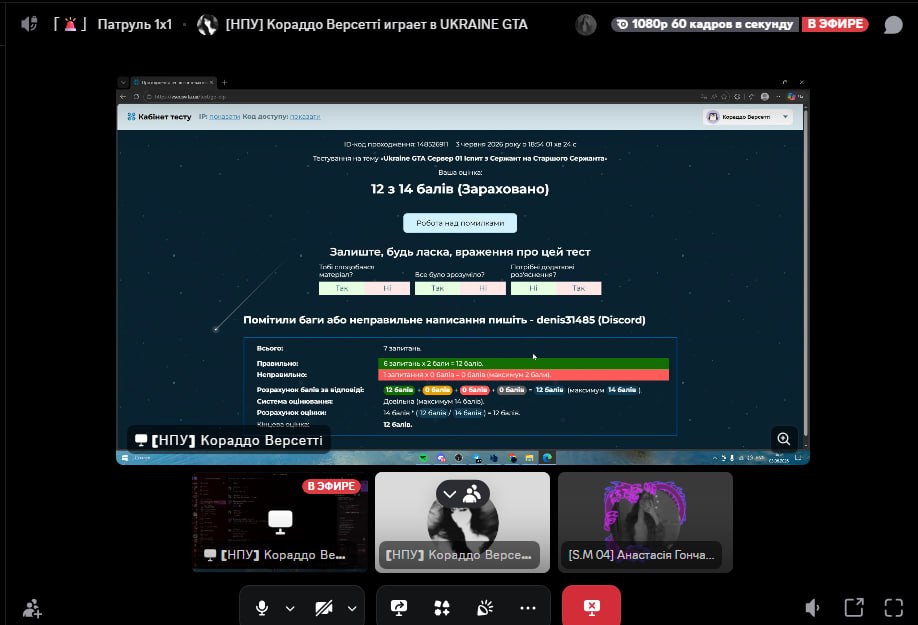918x625 pixels.
Task: Click the green 12 балів badge
Action: point(399,390)
